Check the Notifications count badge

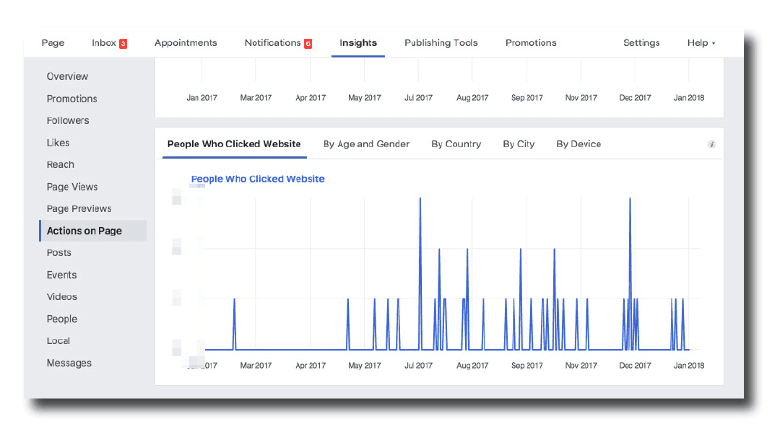click(x=308, y=44)
